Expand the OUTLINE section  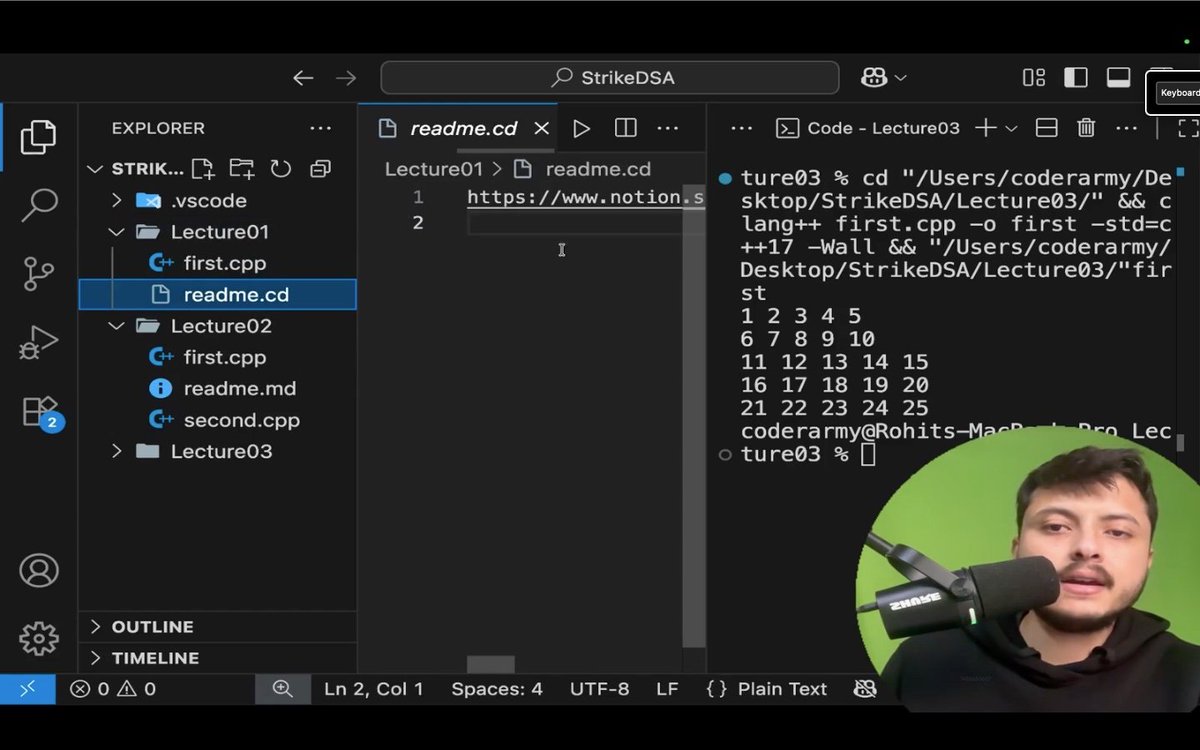click(218, 627)
